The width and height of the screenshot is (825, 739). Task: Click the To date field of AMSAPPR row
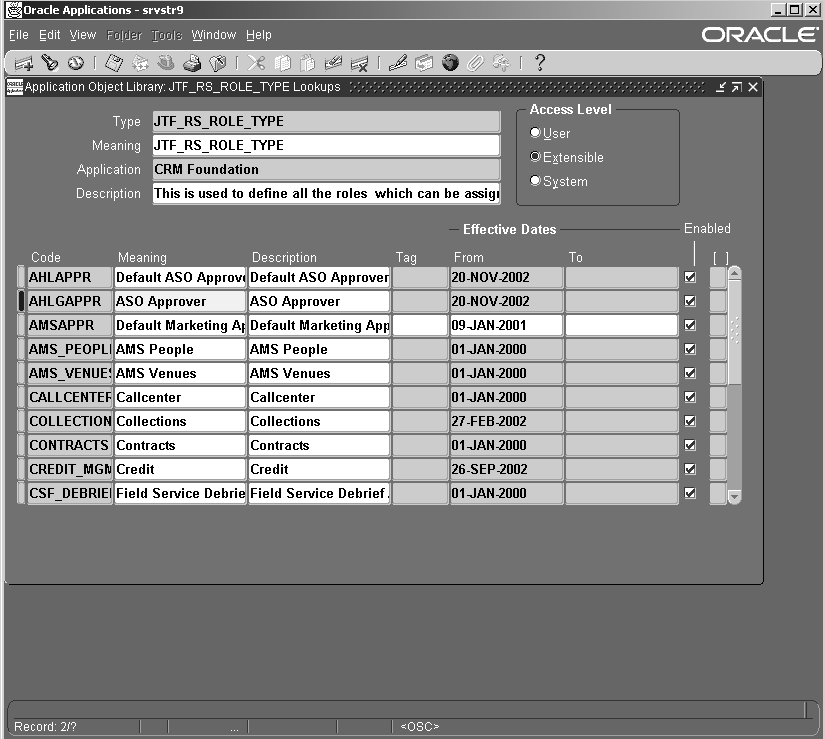pos(621,325)
